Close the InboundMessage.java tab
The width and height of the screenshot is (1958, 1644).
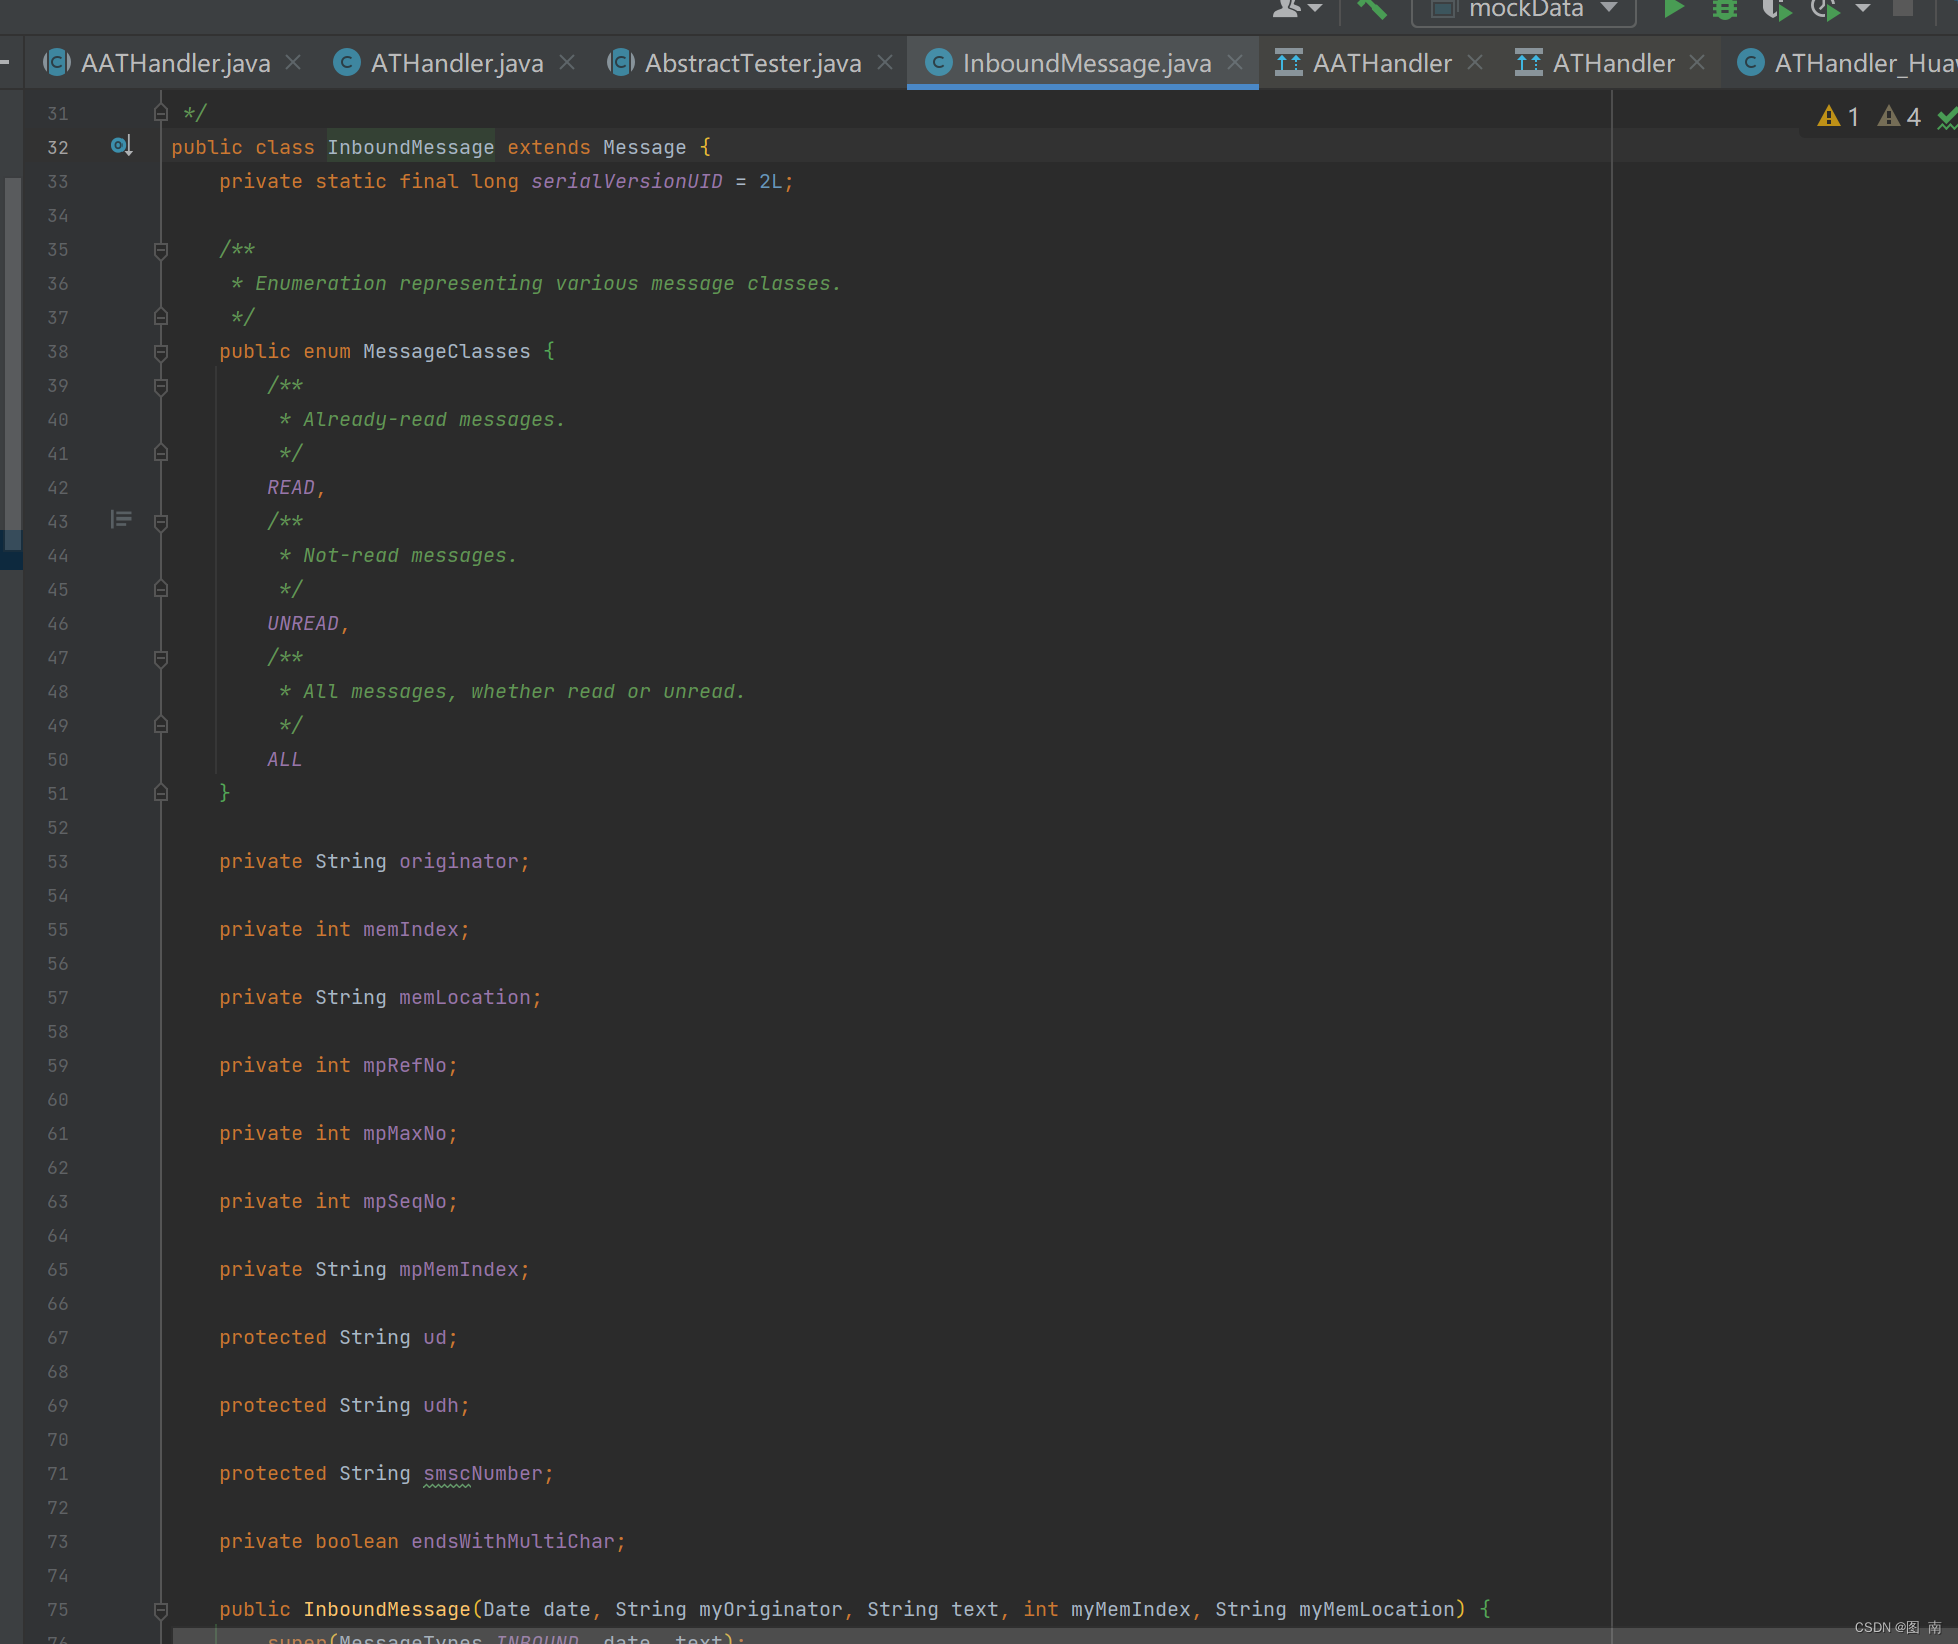pyautogui.click(x=1235, y=62)
